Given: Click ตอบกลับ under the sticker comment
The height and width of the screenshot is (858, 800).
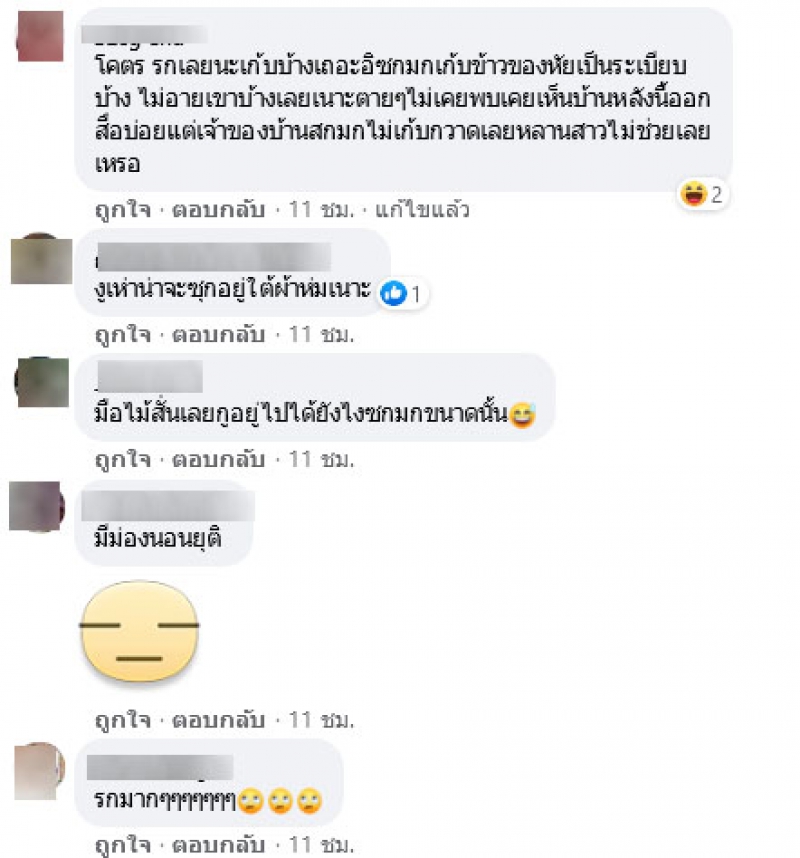Looking at the screenshot, I should (218, 720).
